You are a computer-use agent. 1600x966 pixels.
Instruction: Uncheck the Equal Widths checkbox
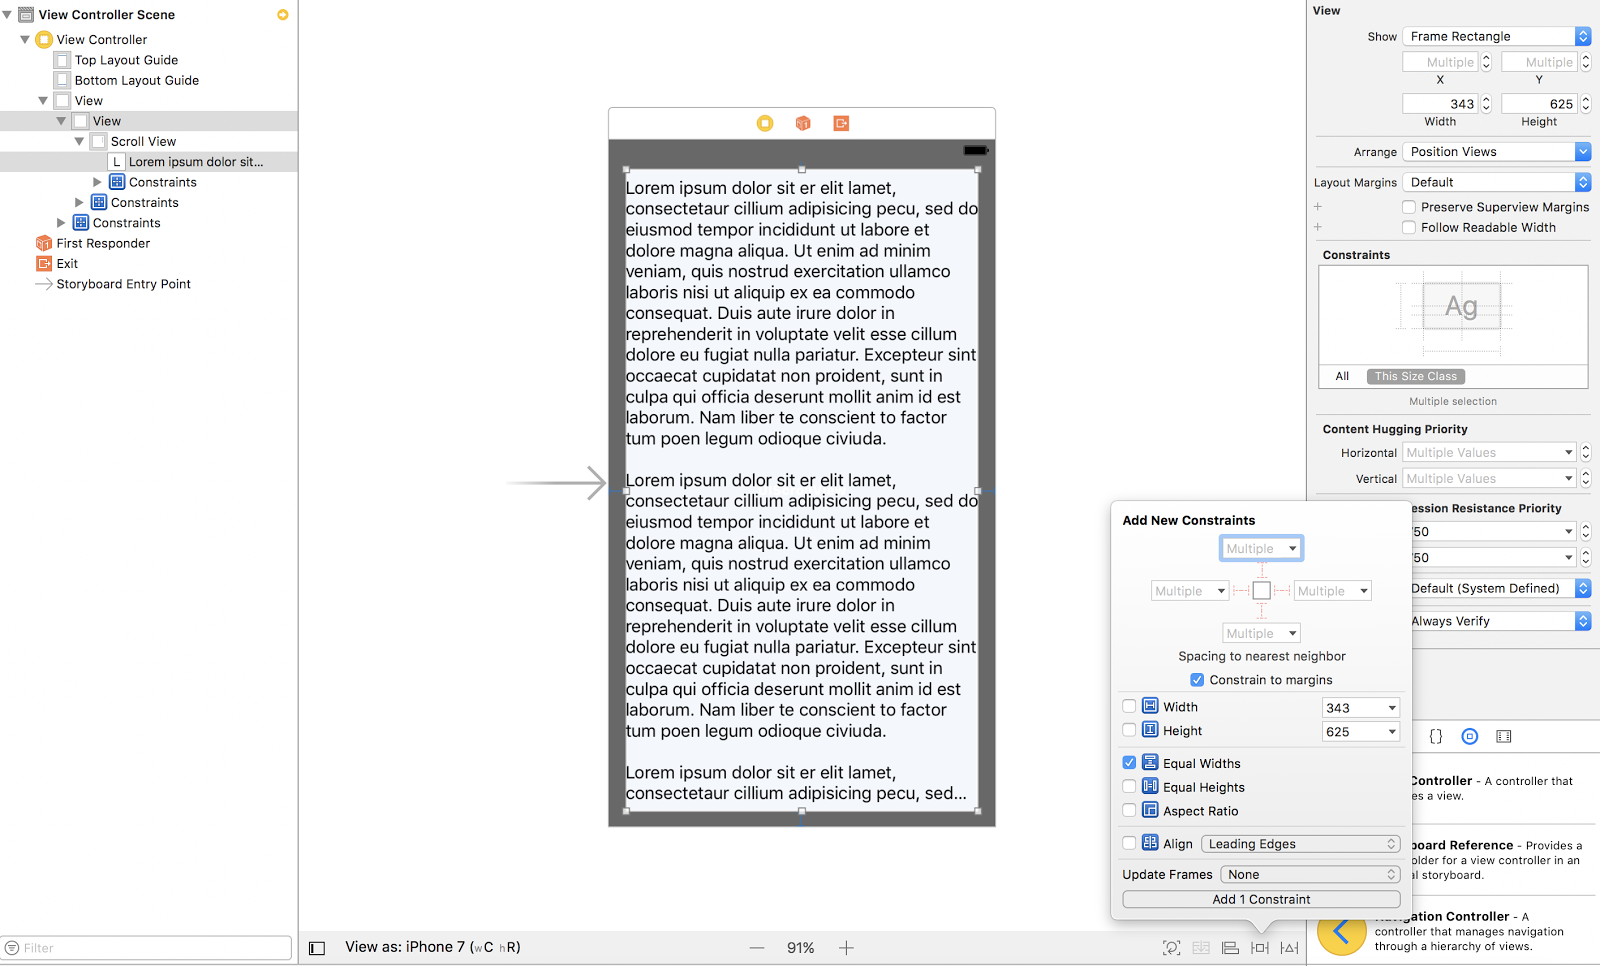point(1129,763)
